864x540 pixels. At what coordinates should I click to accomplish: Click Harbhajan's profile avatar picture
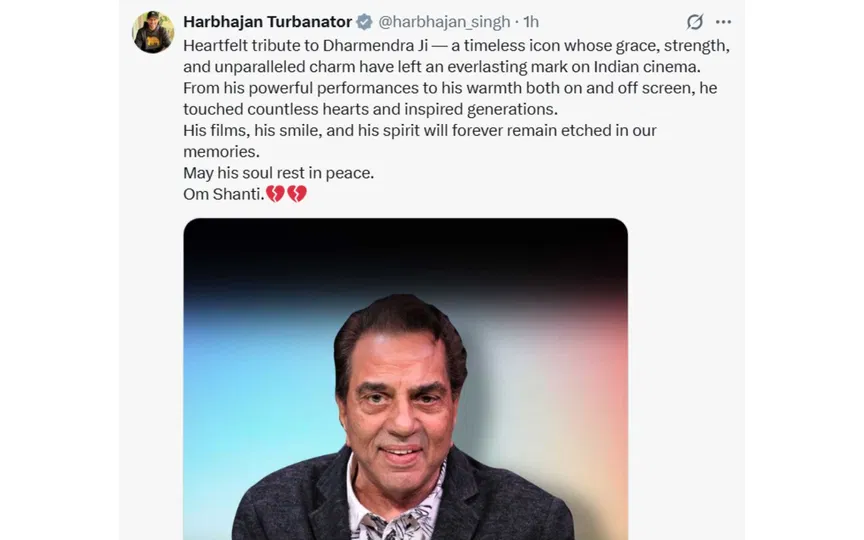tap(153, 32)
